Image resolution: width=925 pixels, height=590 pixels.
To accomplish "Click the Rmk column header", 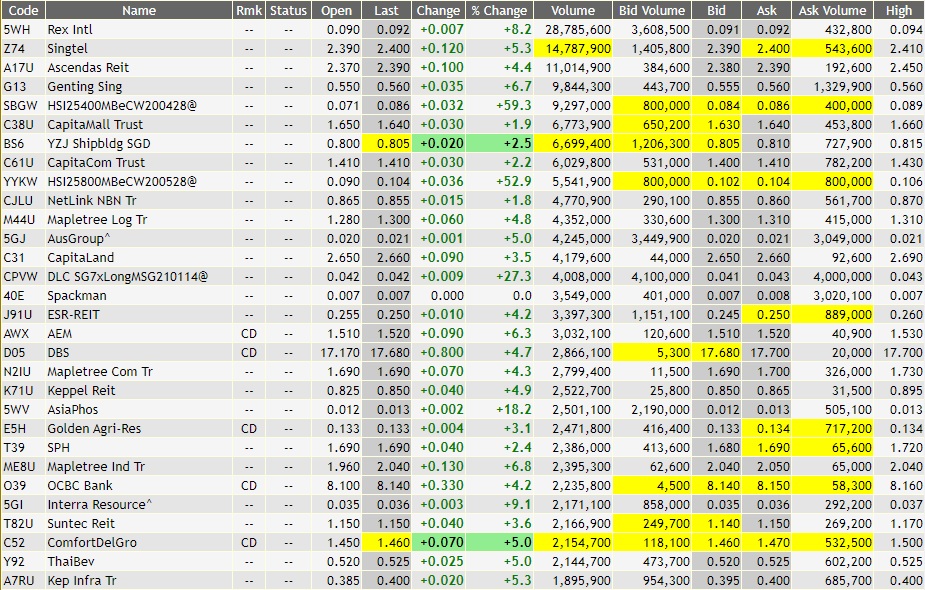I will pos(249,11).
